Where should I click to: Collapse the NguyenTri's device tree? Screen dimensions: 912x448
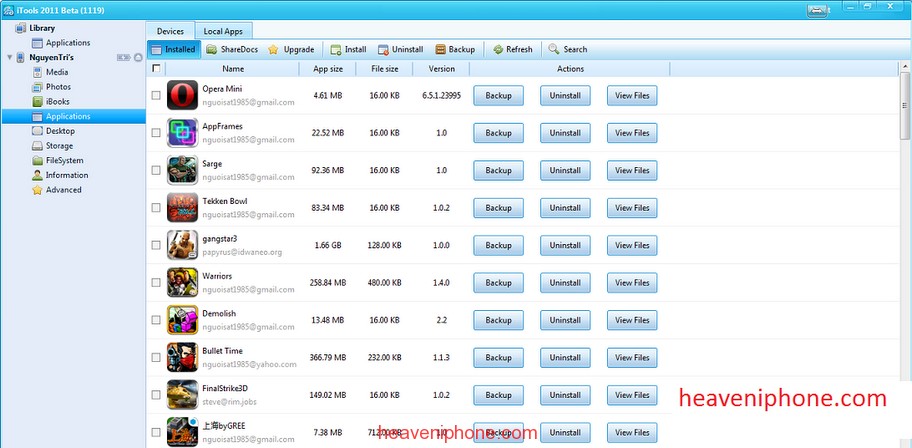coord(9,58)
